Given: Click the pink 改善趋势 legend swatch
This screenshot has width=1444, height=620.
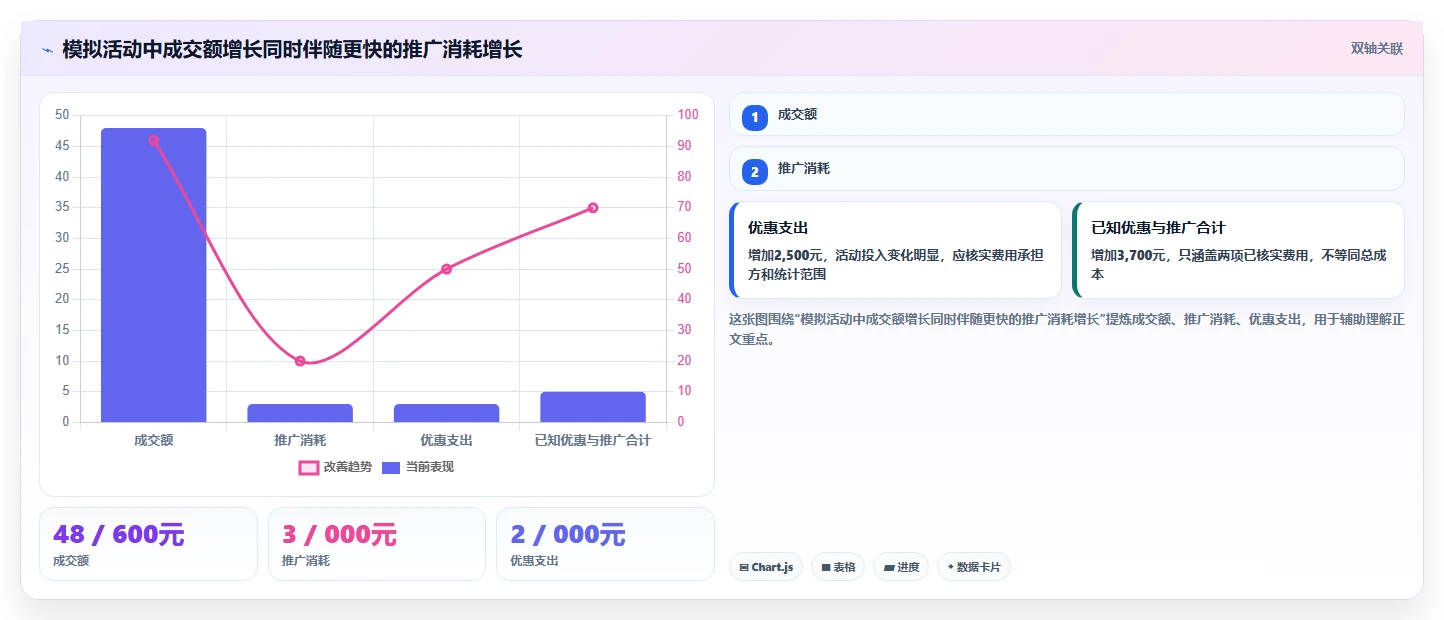Looking at the screenshot, I should (309, 467).
